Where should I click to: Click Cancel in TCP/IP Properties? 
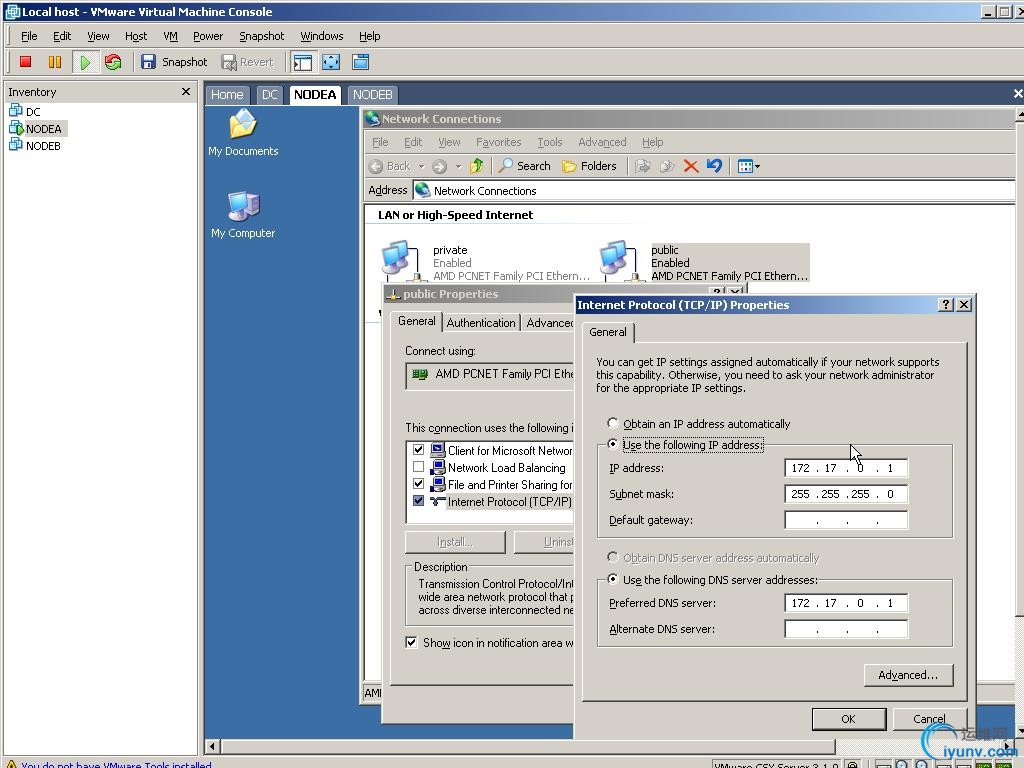coord(929,719)
